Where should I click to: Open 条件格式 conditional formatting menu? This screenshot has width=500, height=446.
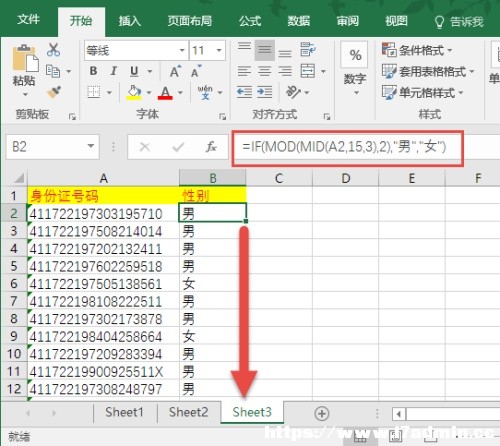point(417,50)
